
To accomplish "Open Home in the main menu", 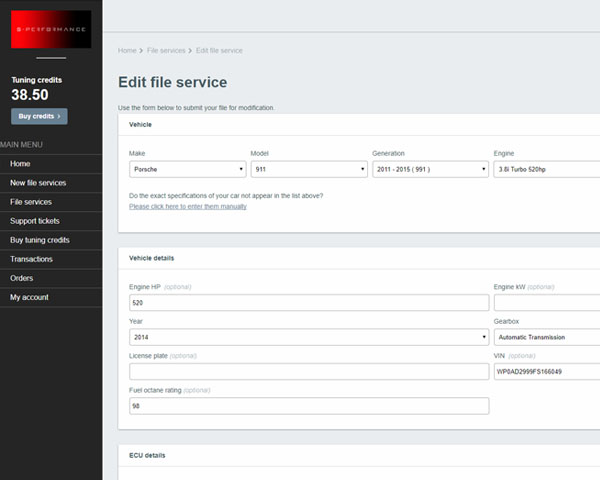I will point(21,164).
